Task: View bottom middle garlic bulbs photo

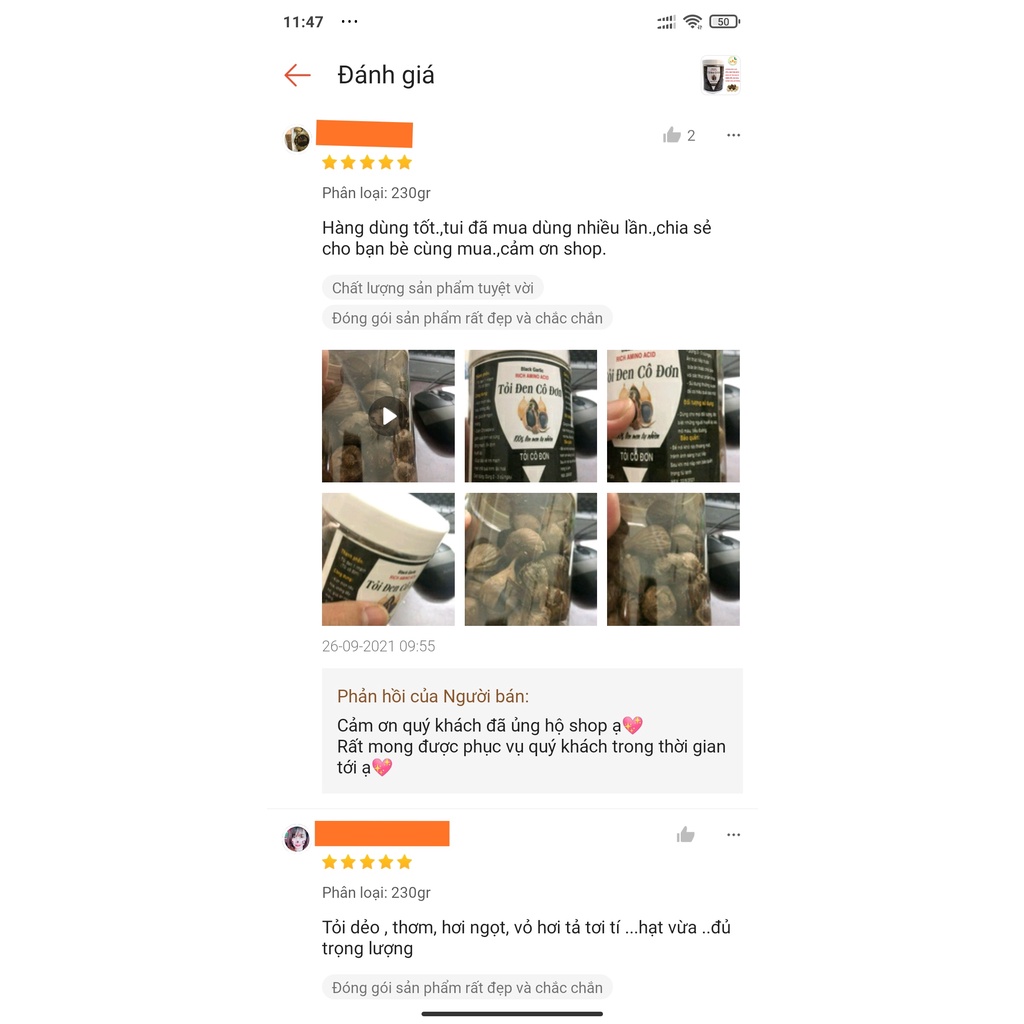Action: coord(531,559)
